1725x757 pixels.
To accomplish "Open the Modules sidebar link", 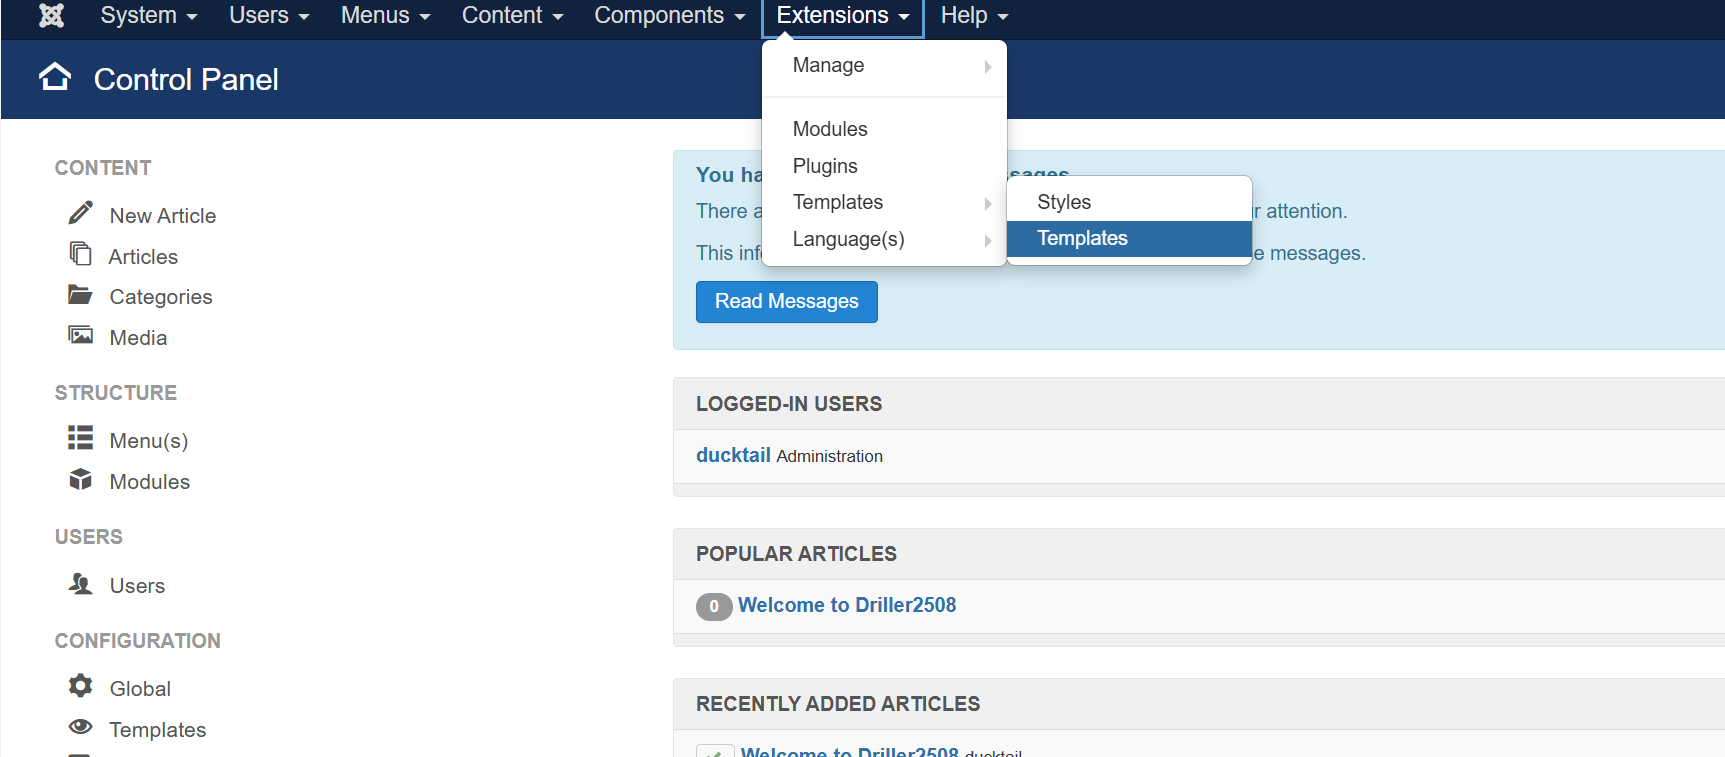I will pos(150,482).
